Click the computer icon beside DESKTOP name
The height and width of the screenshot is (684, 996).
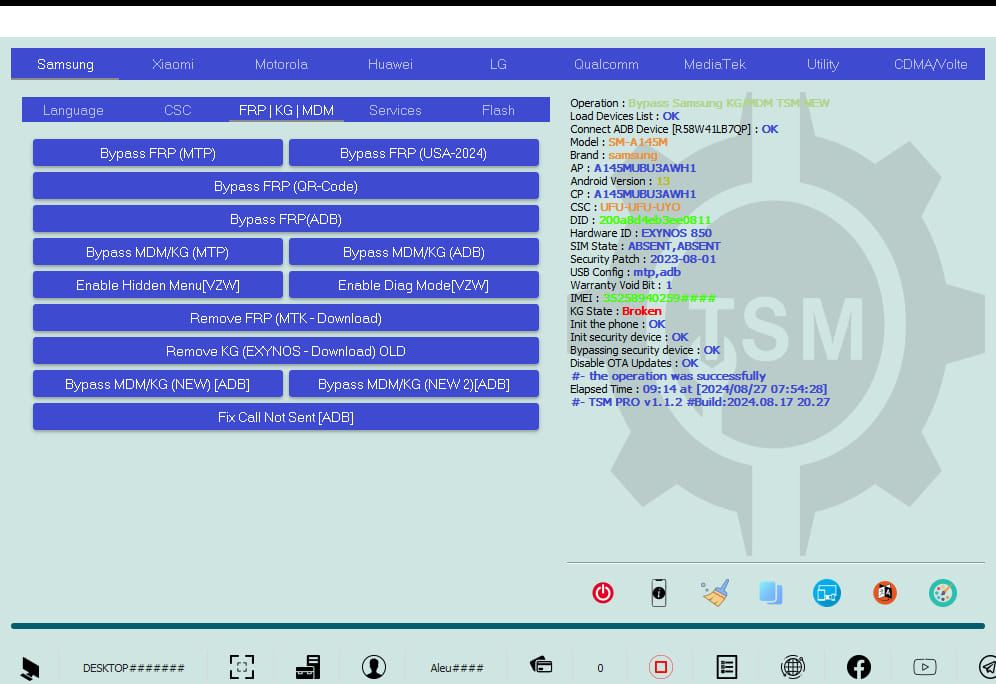(30, 667)
